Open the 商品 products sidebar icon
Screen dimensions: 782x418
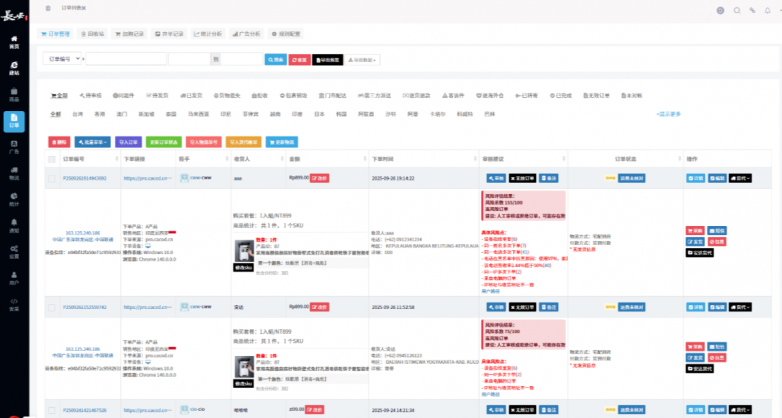click(x=13, y=95)
